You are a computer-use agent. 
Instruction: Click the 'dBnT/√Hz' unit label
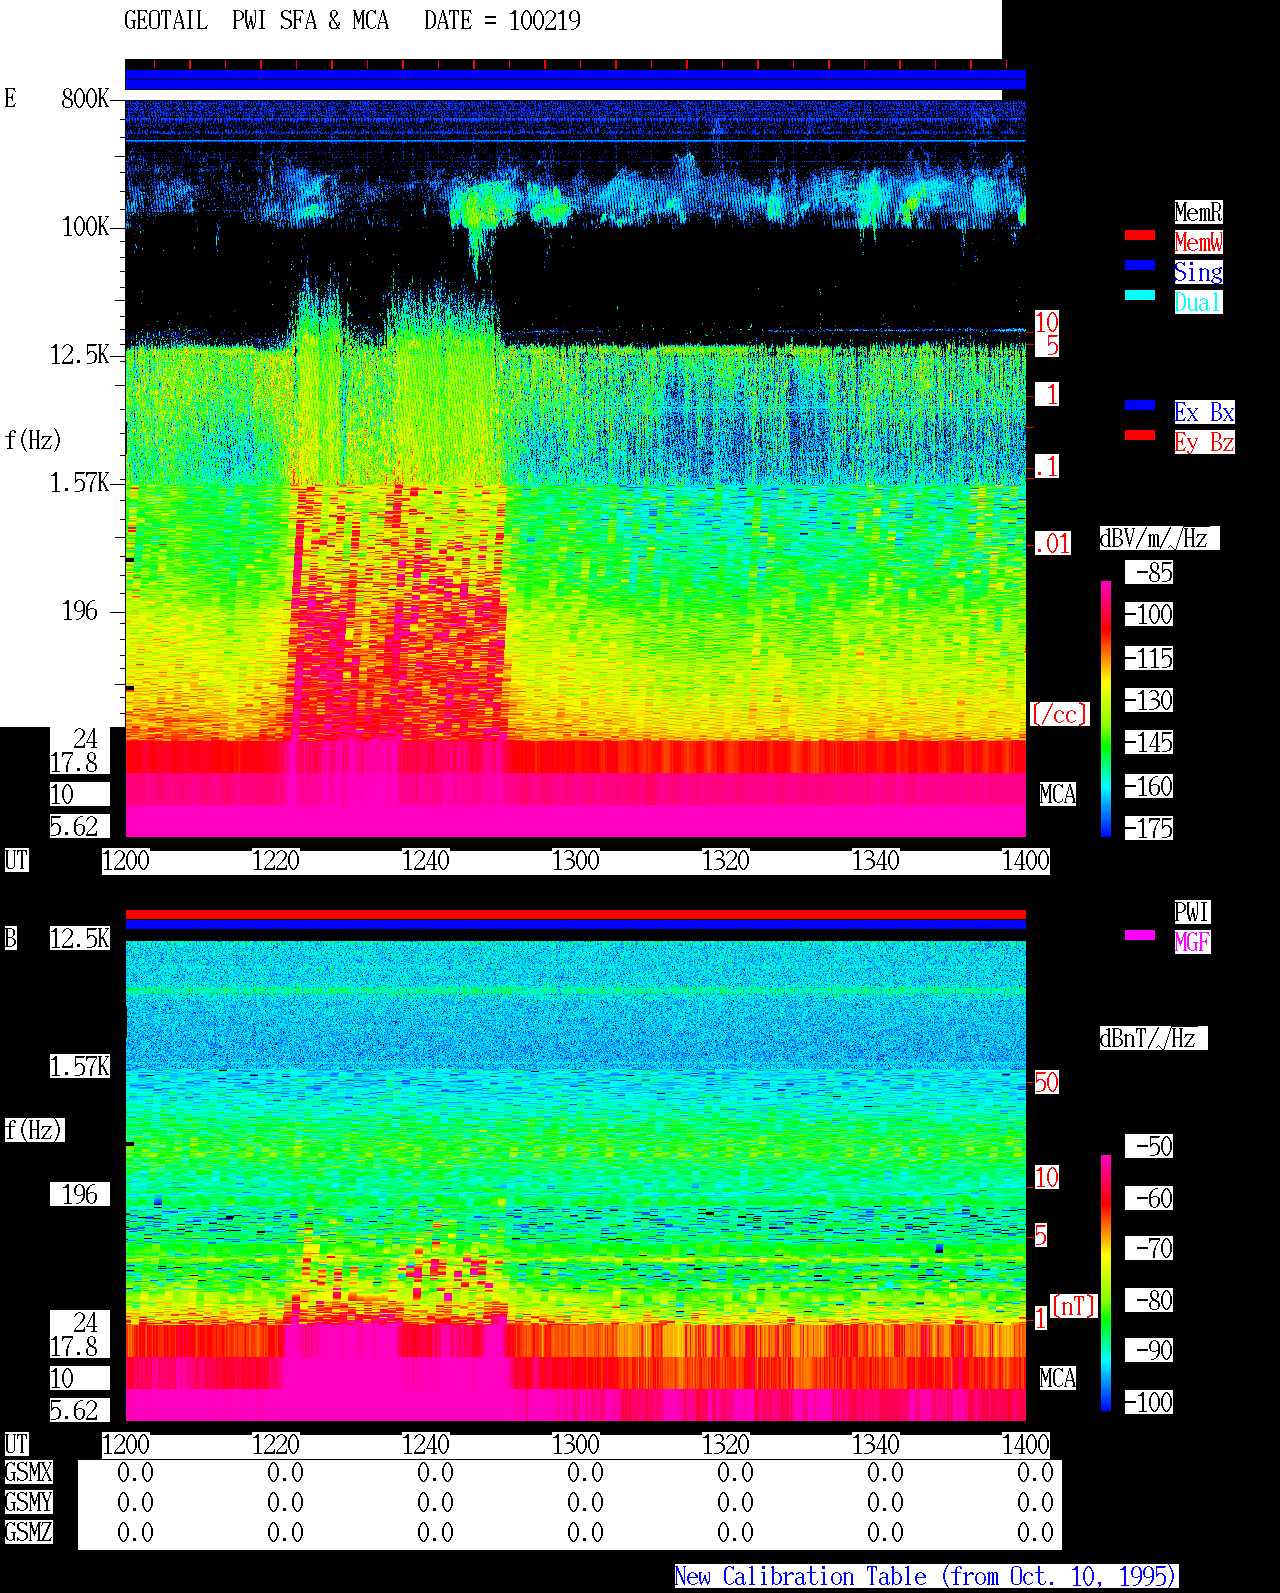[x=1153, y=1038]
